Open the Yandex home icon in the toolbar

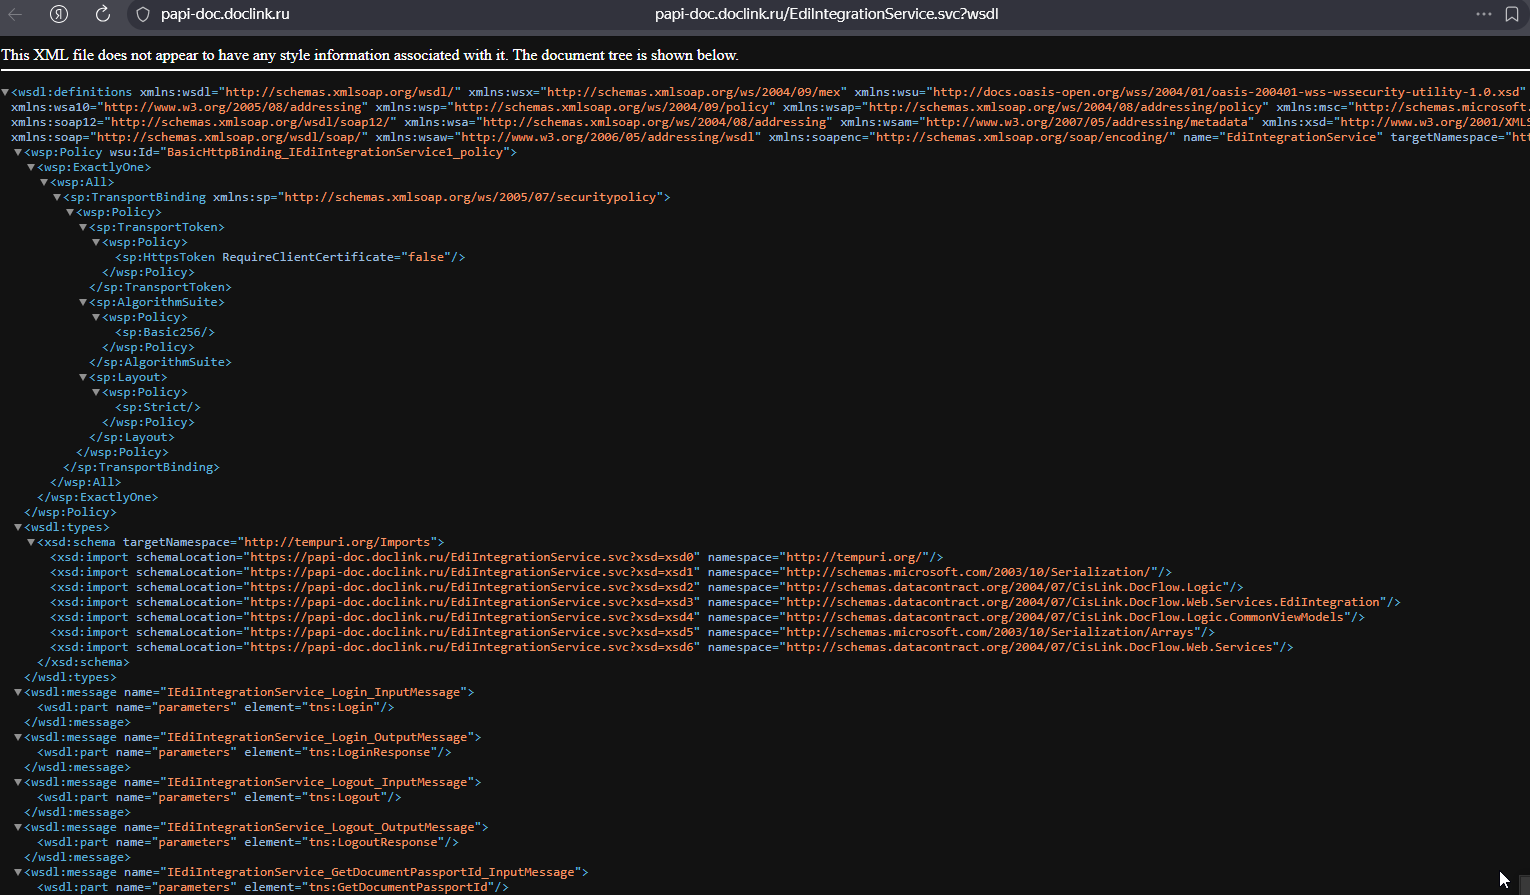pos(59,14)
